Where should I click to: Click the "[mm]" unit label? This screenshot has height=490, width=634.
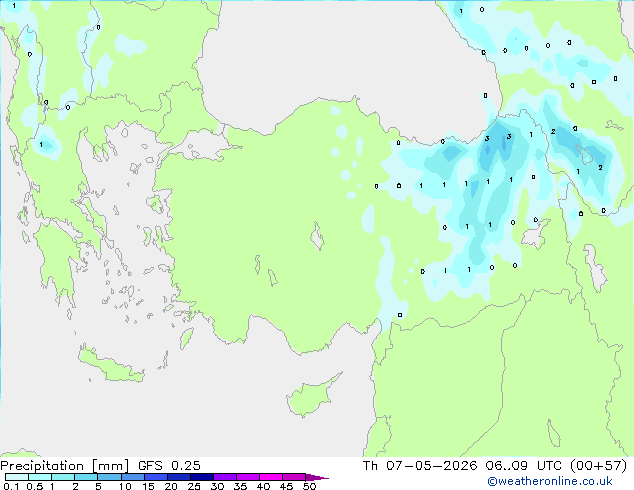tap(111, 466)
